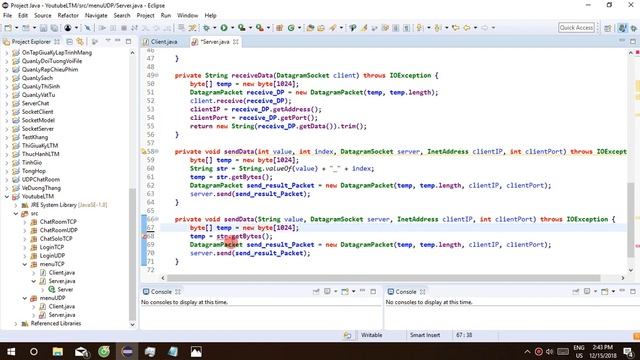This screenshot has width=640, height=360.
Task: Expand the LoginUDP package
Action: point(24,256)
